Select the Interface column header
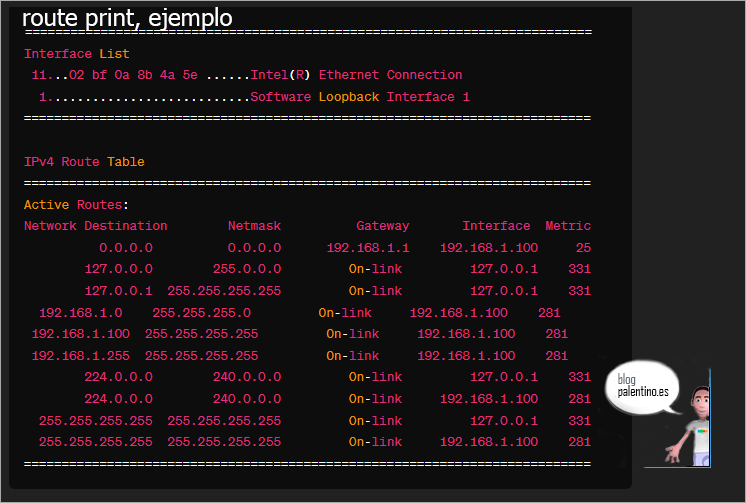The width and height of the screenshot is (746, 503). [x=496, y=226]
